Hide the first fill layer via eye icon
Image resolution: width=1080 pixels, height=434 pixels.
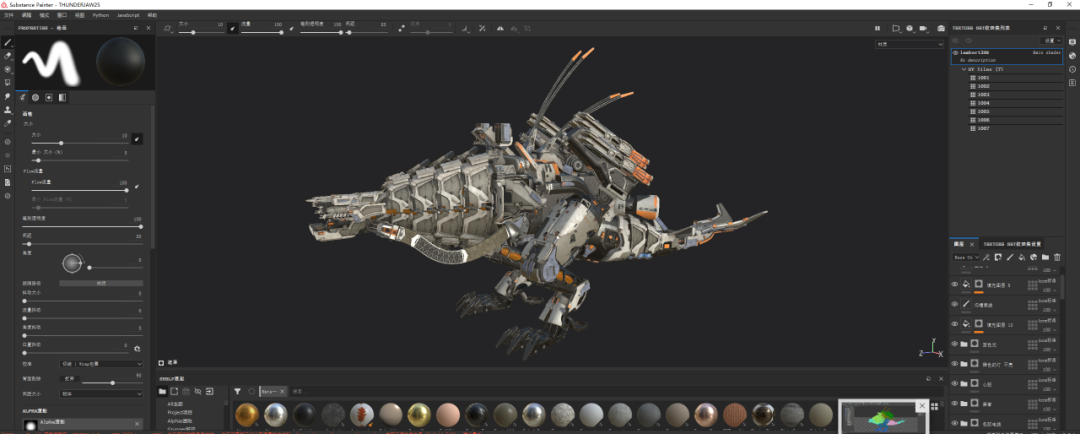[x=954, y=284]
